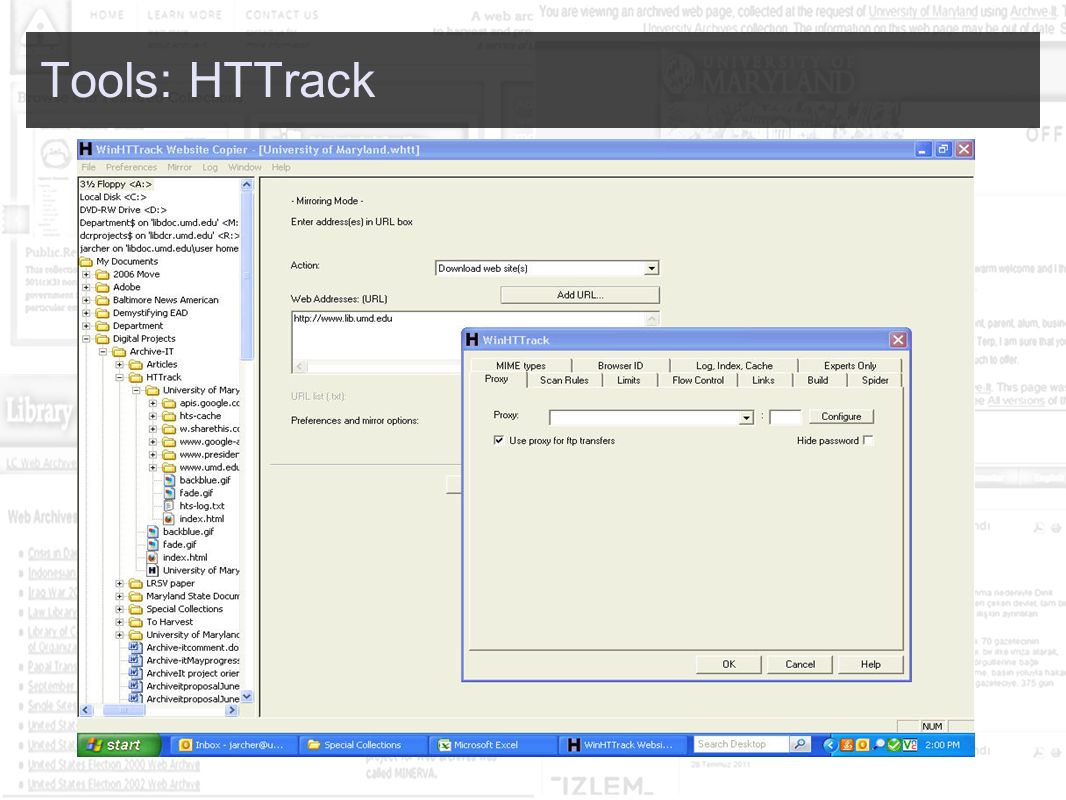The height and width of the screenshot is (800, 1066).
Task: Click the Maryland State Docum folder icon
Action: [135, 597]
